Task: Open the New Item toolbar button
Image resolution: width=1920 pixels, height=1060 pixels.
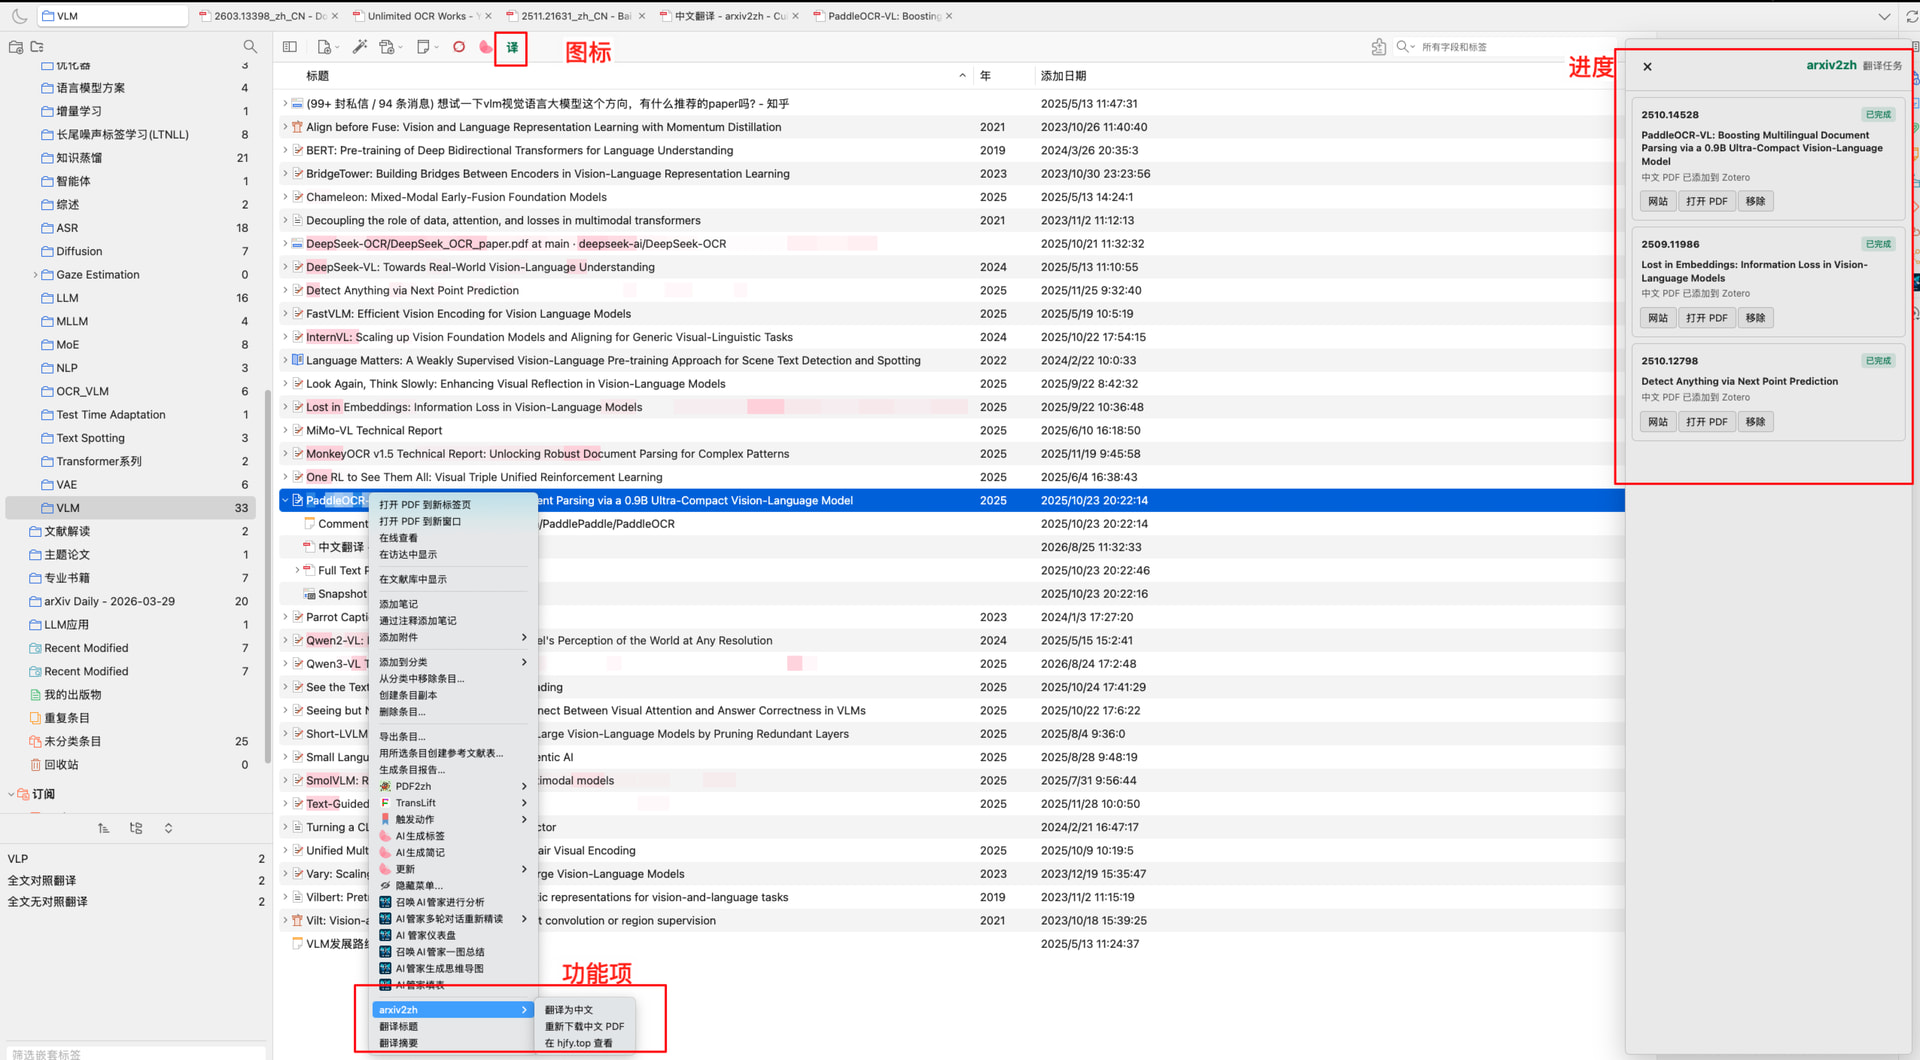Action: [x=326, y=47]
